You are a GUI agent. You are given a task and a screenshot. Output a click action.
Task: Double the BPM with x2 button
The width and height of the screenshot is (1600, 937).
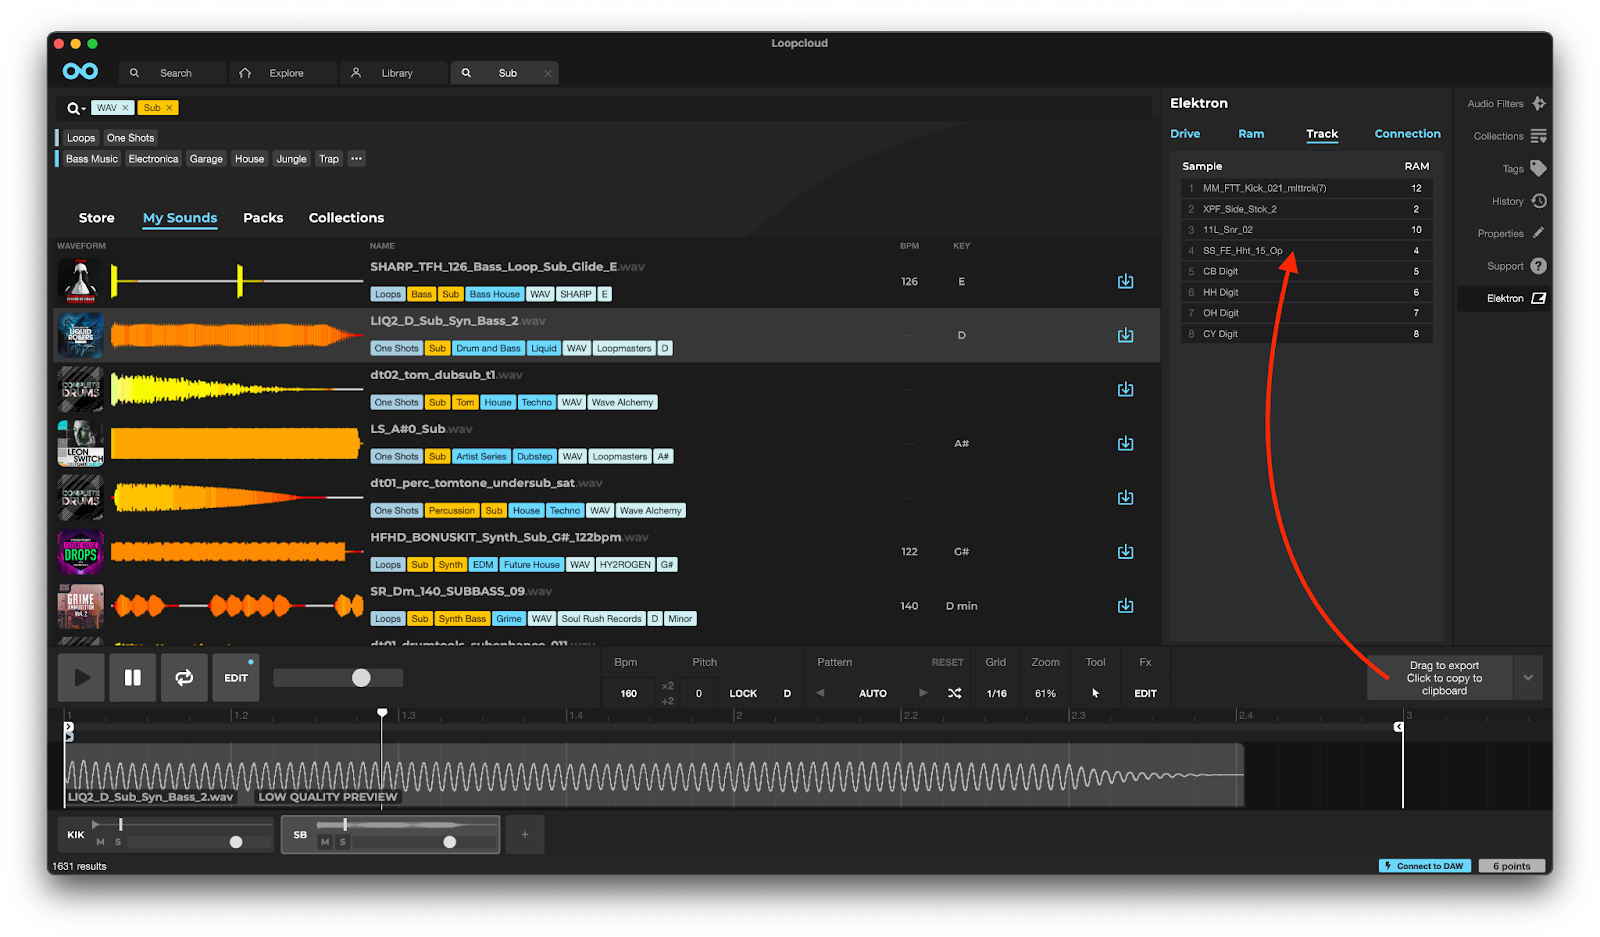(668, 686)
